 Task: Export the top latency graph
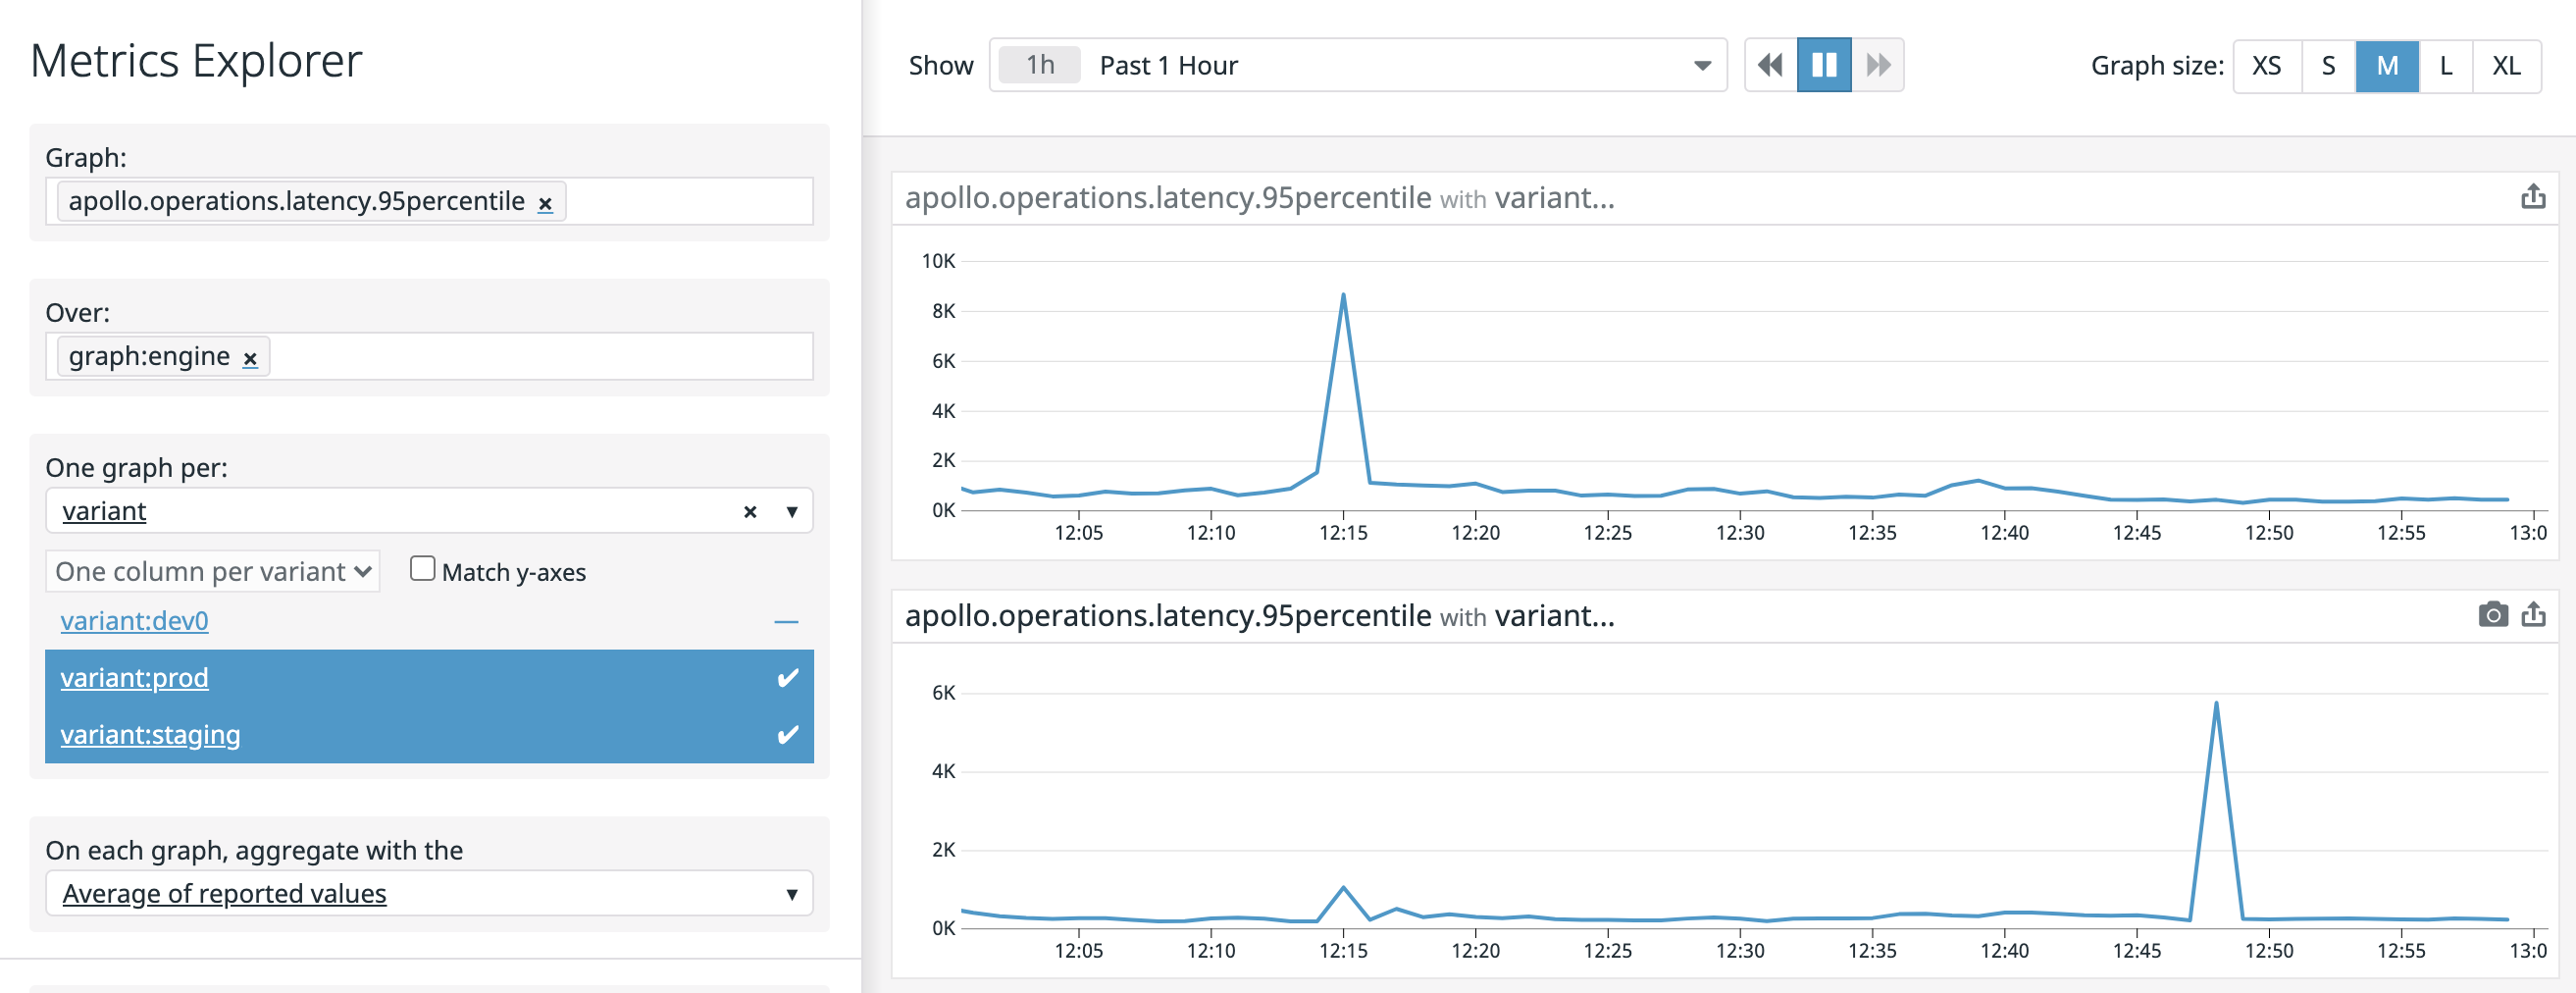click(2535, 197)
